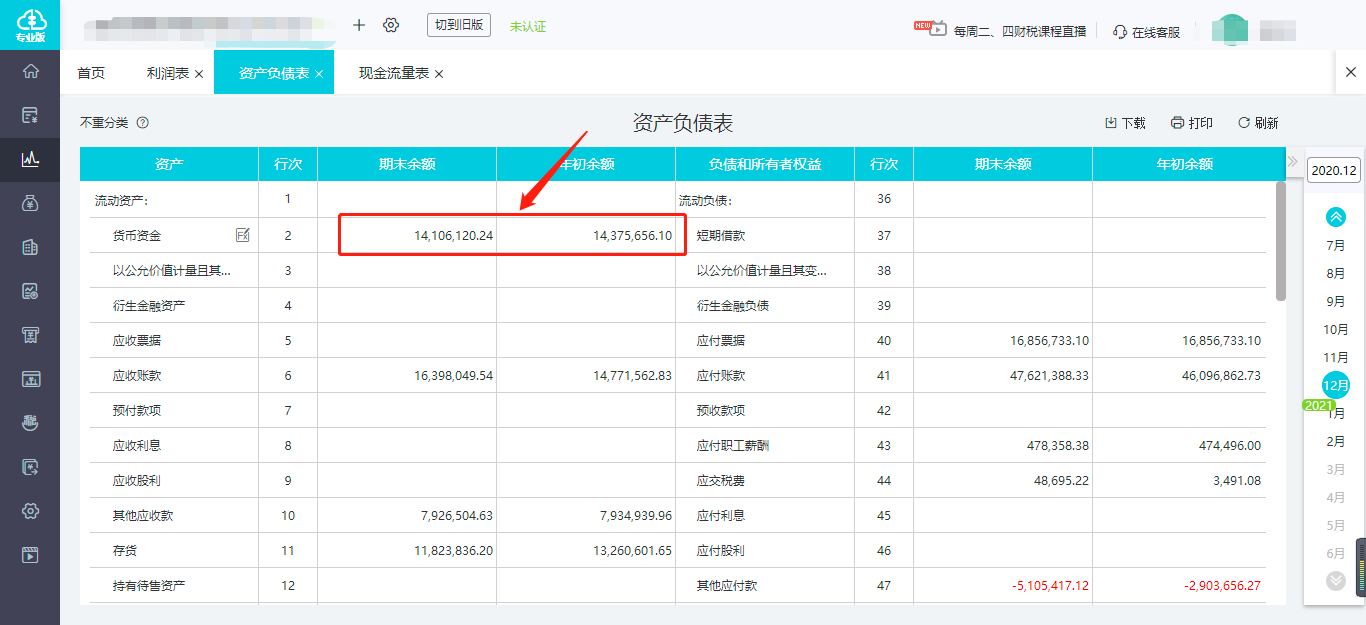Viewport: 1366px width, 625px height.
Task: Switch to the 首页 tab
Action: point(91,73)
